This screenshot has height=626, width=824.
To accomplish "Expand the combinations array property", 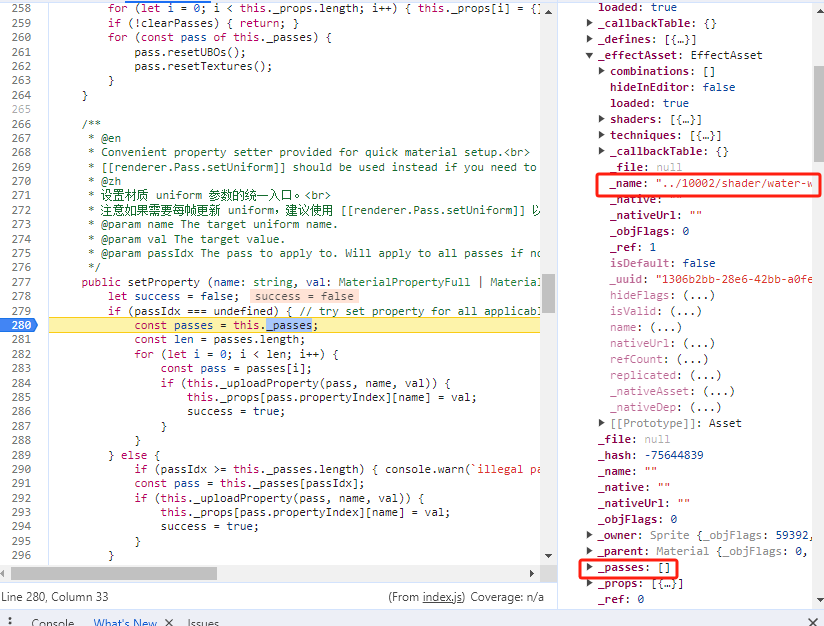I will click(602, 71).
